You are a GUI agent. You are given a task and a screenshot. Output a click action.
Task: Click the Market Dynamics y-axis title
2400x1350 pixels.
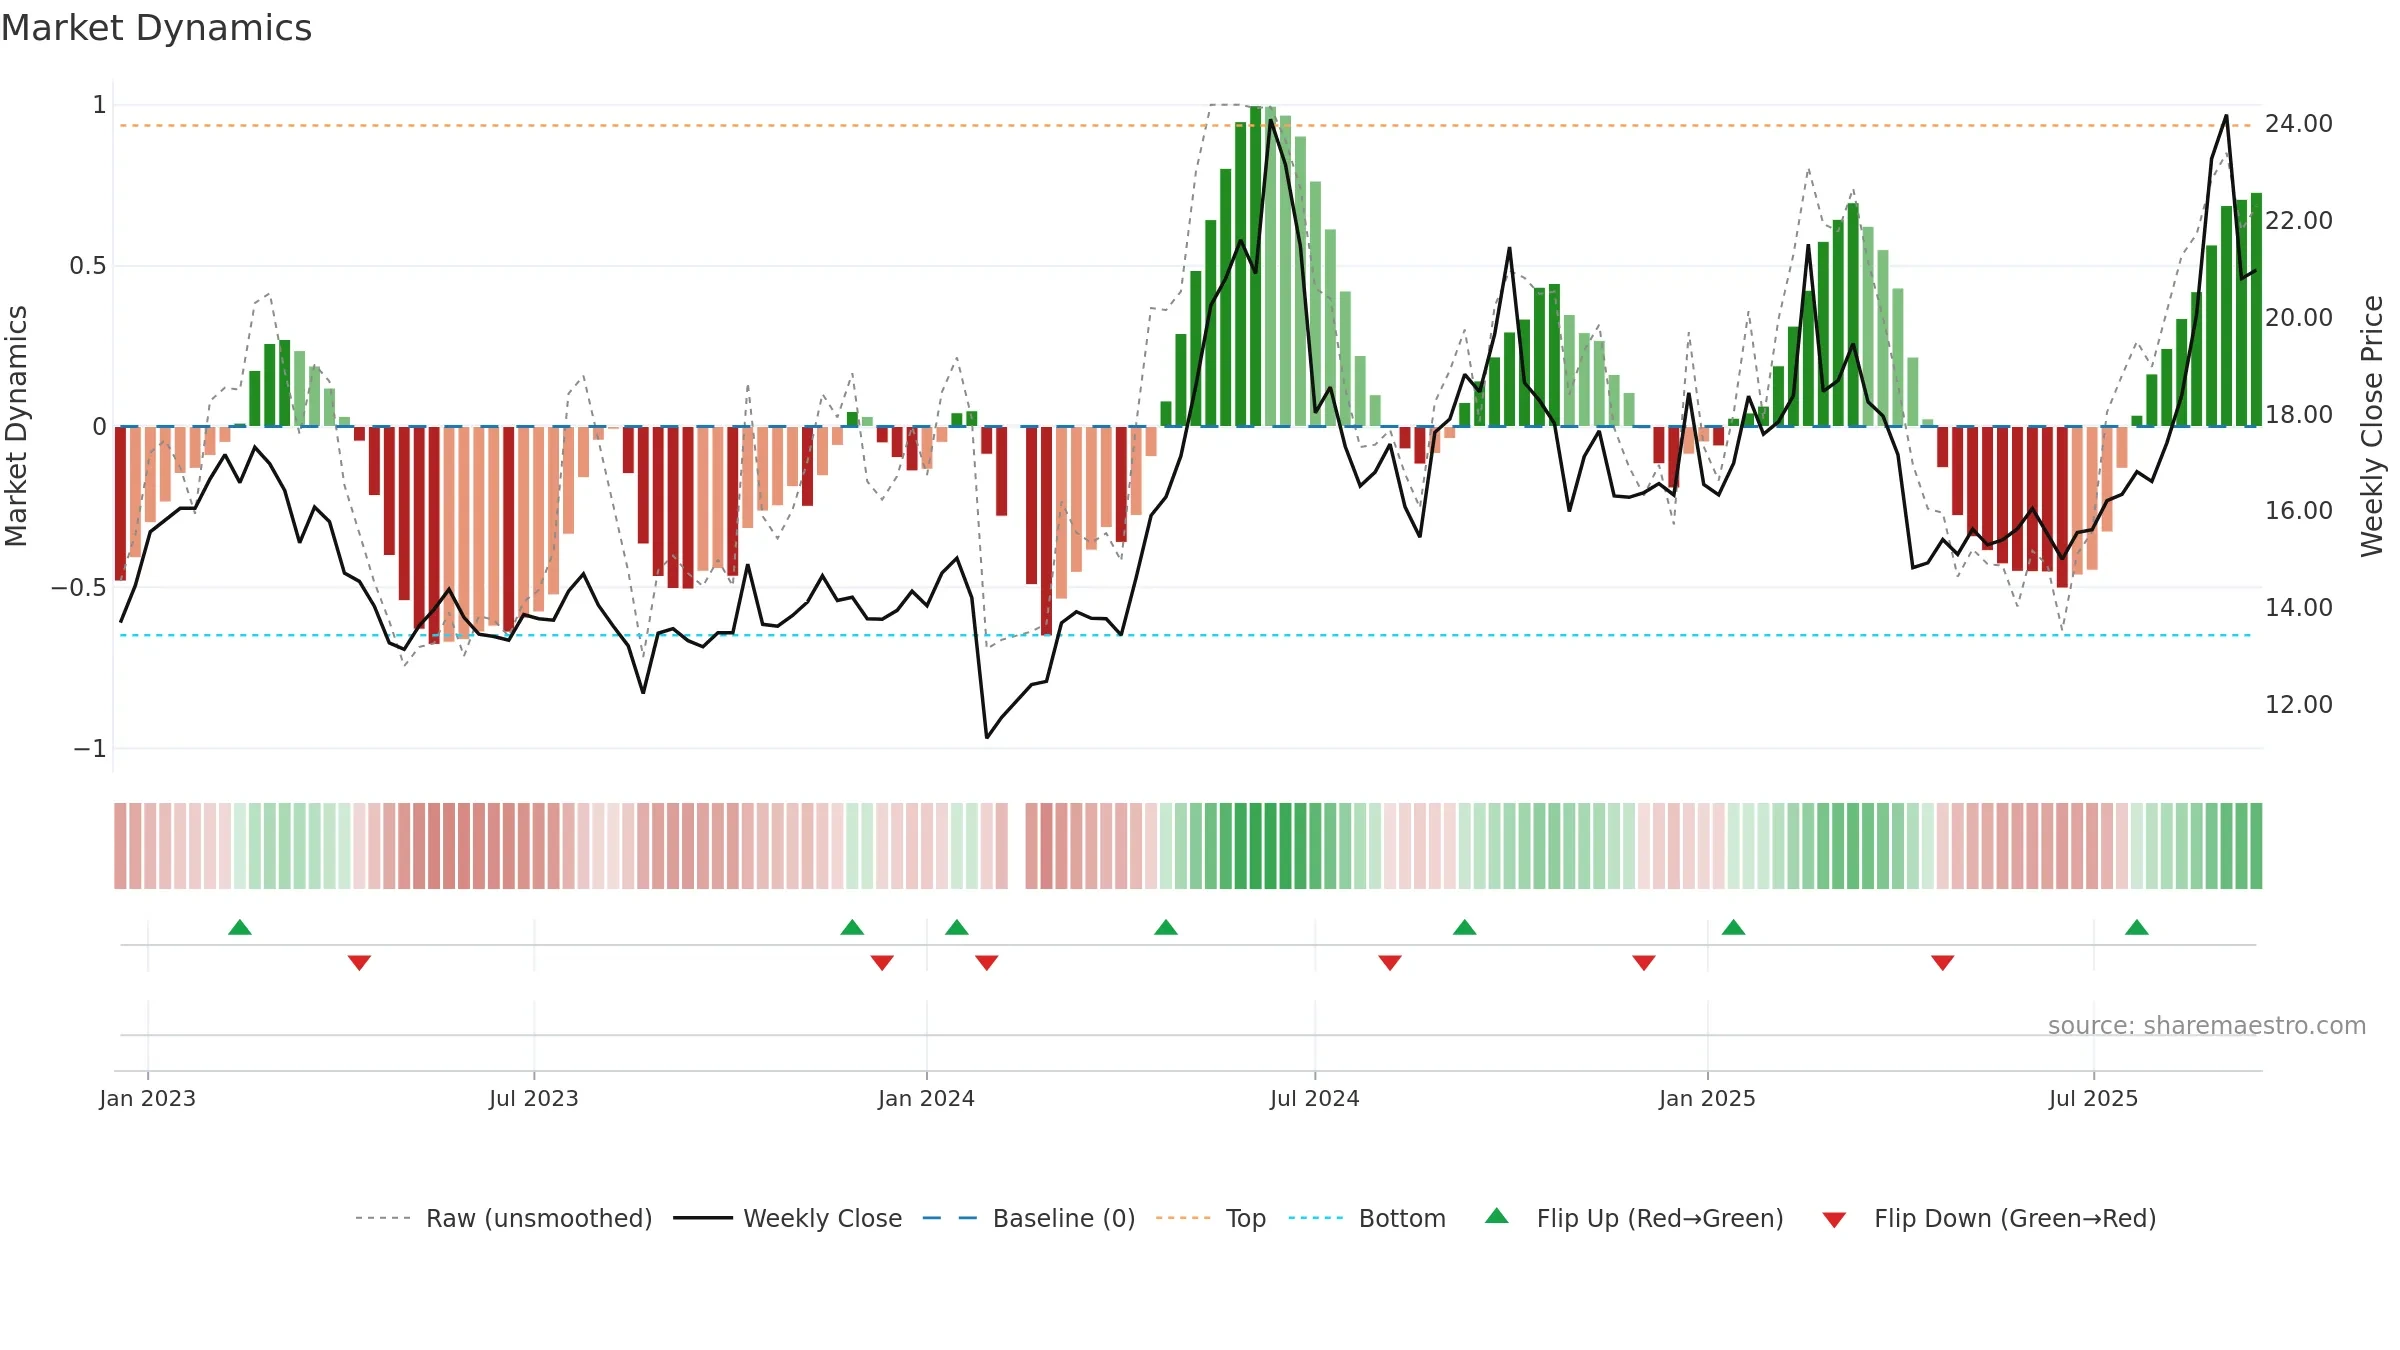(x=16, y=426)
